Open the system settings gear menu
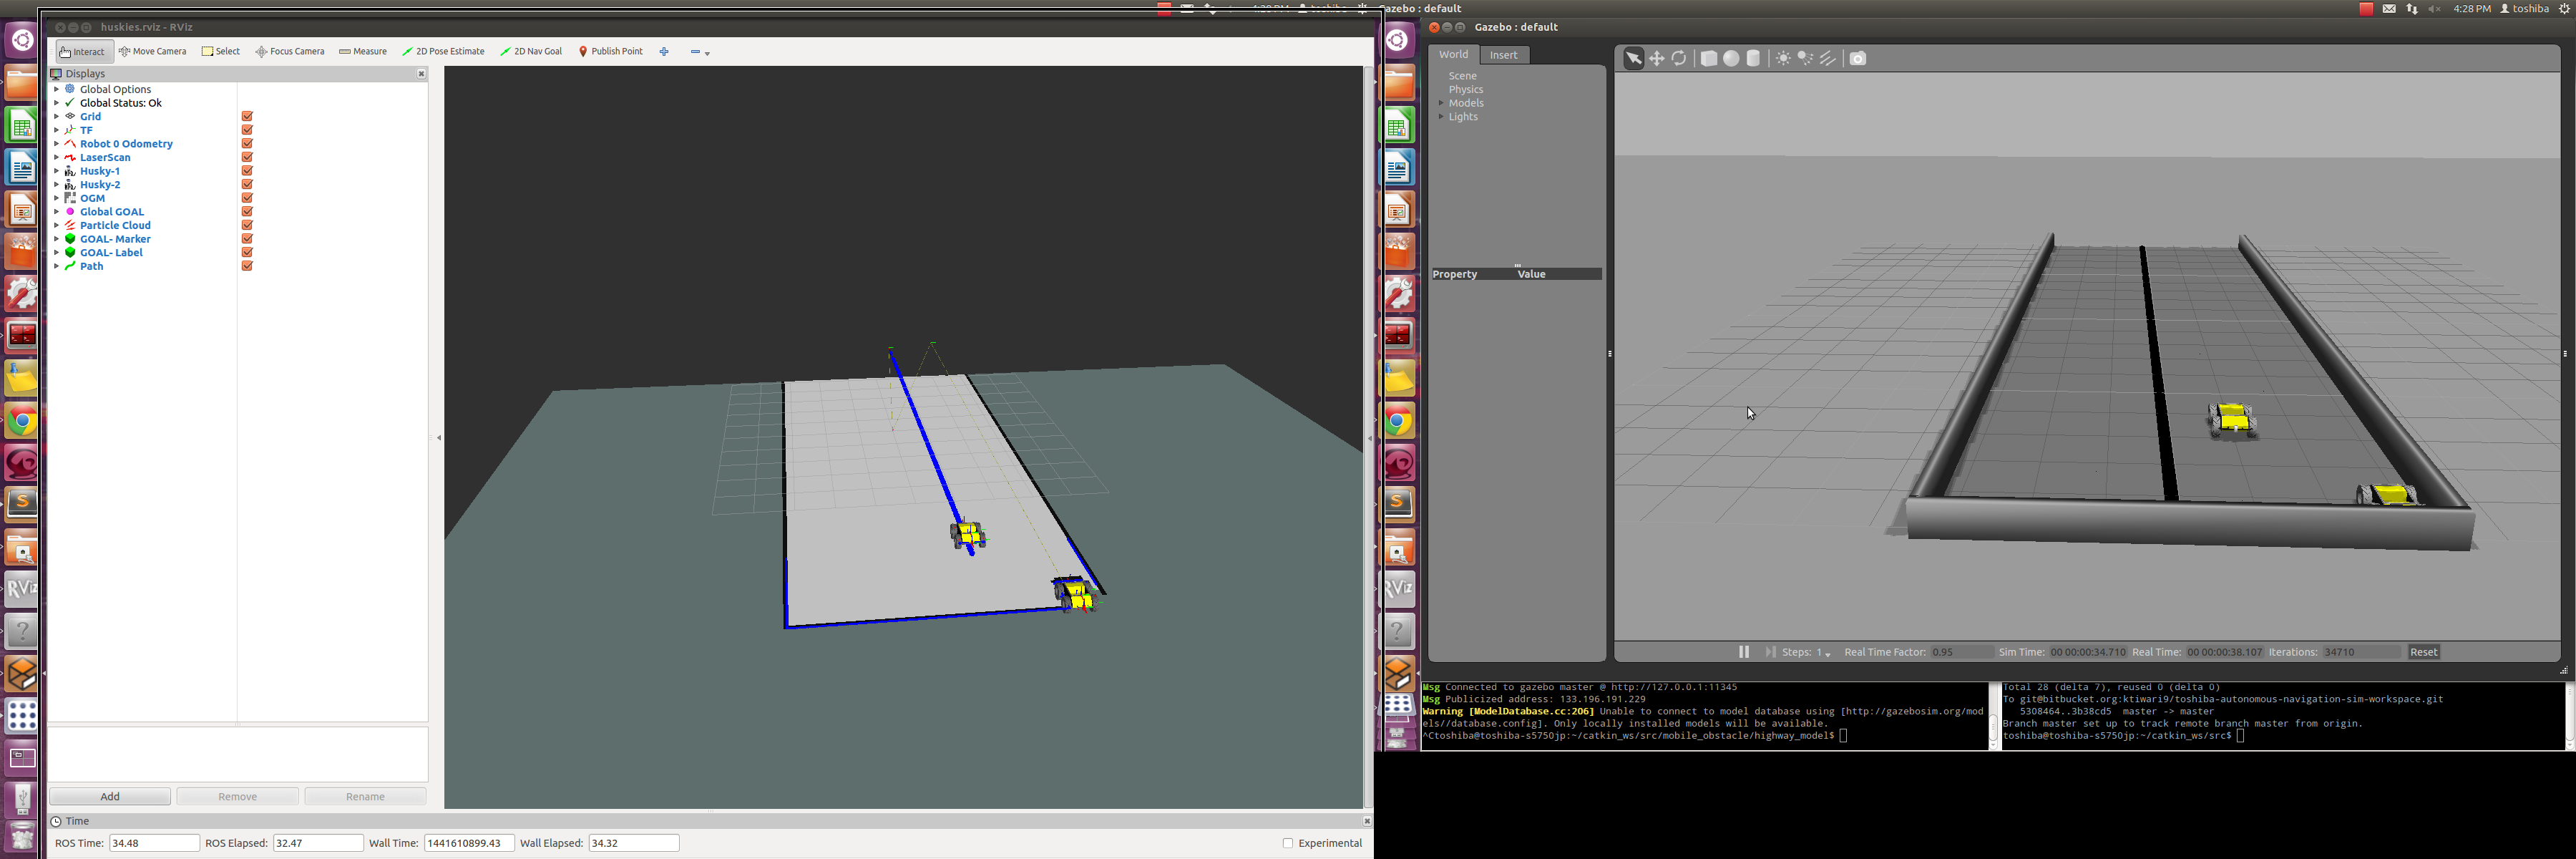 (x=2563, y=9)
